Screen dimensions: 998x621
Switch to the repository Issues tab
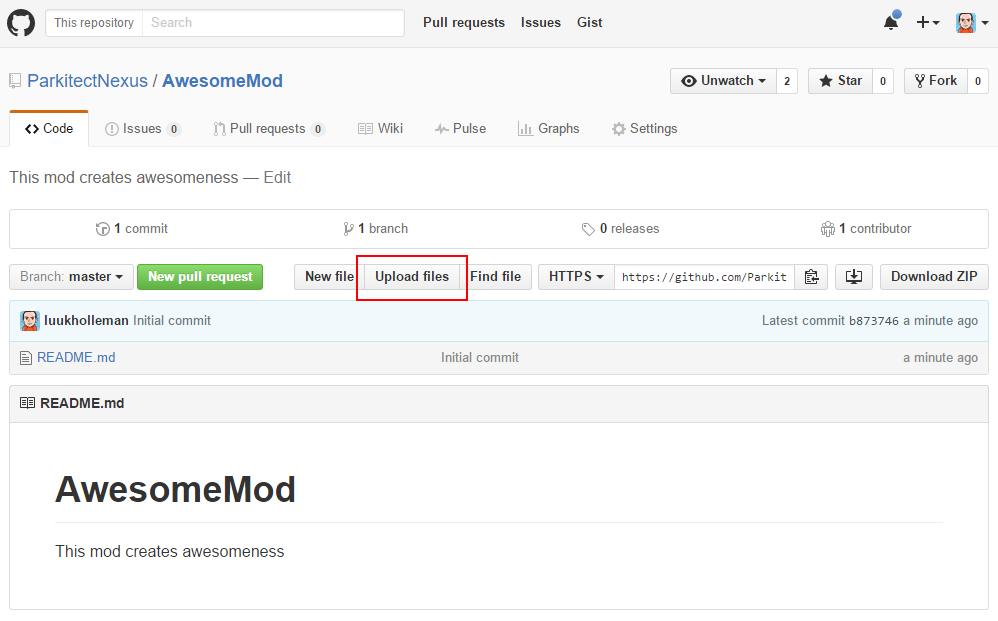coord(143,129)
